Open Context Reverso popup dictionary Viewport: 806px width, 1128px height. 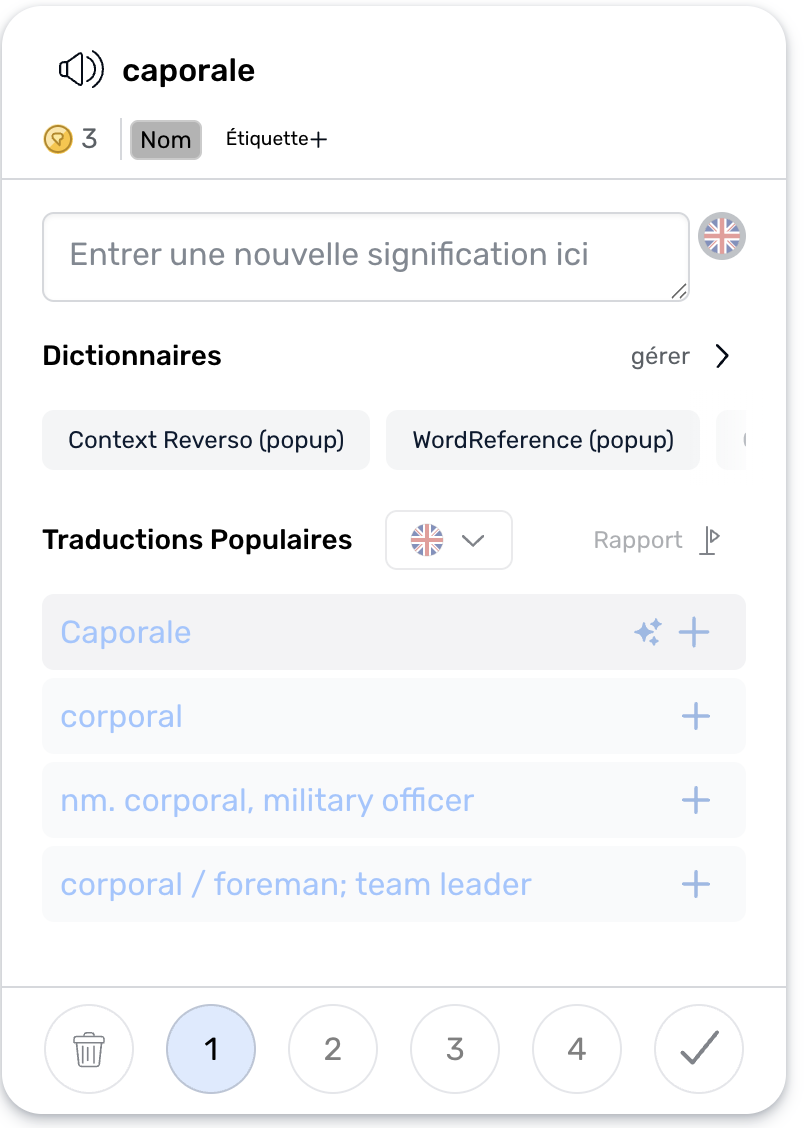point(206,440)
